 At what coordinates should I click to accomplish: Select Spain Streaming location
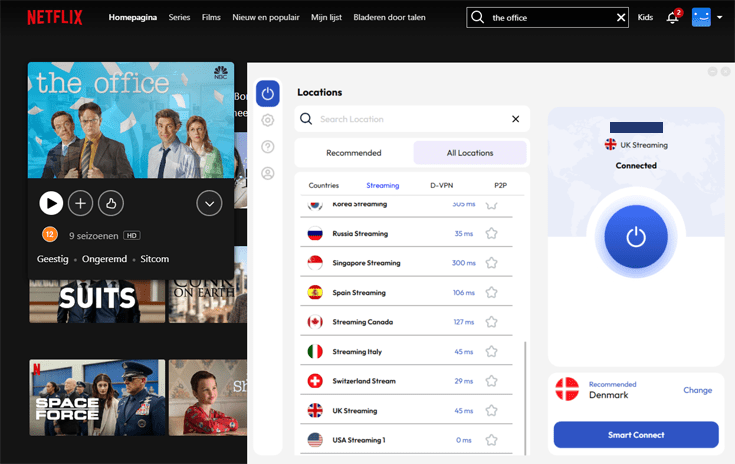click(x=406, y=292)
